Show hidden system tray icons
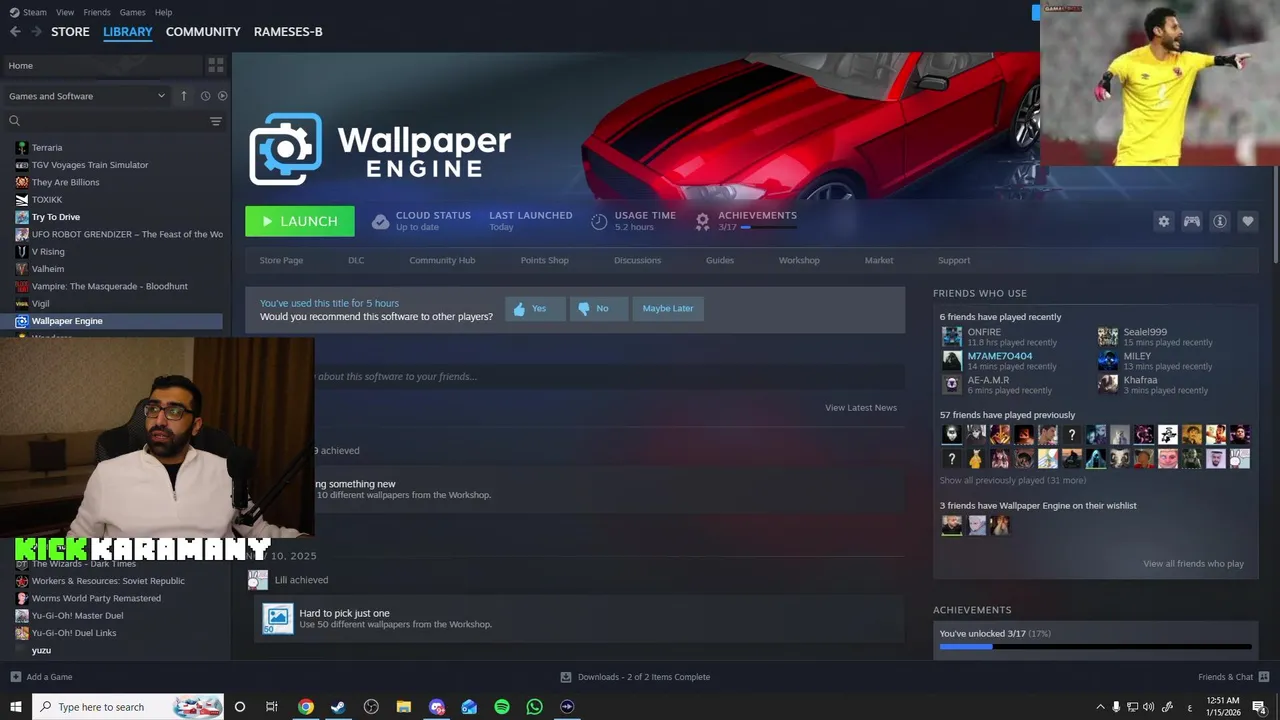 [1100, 707]
